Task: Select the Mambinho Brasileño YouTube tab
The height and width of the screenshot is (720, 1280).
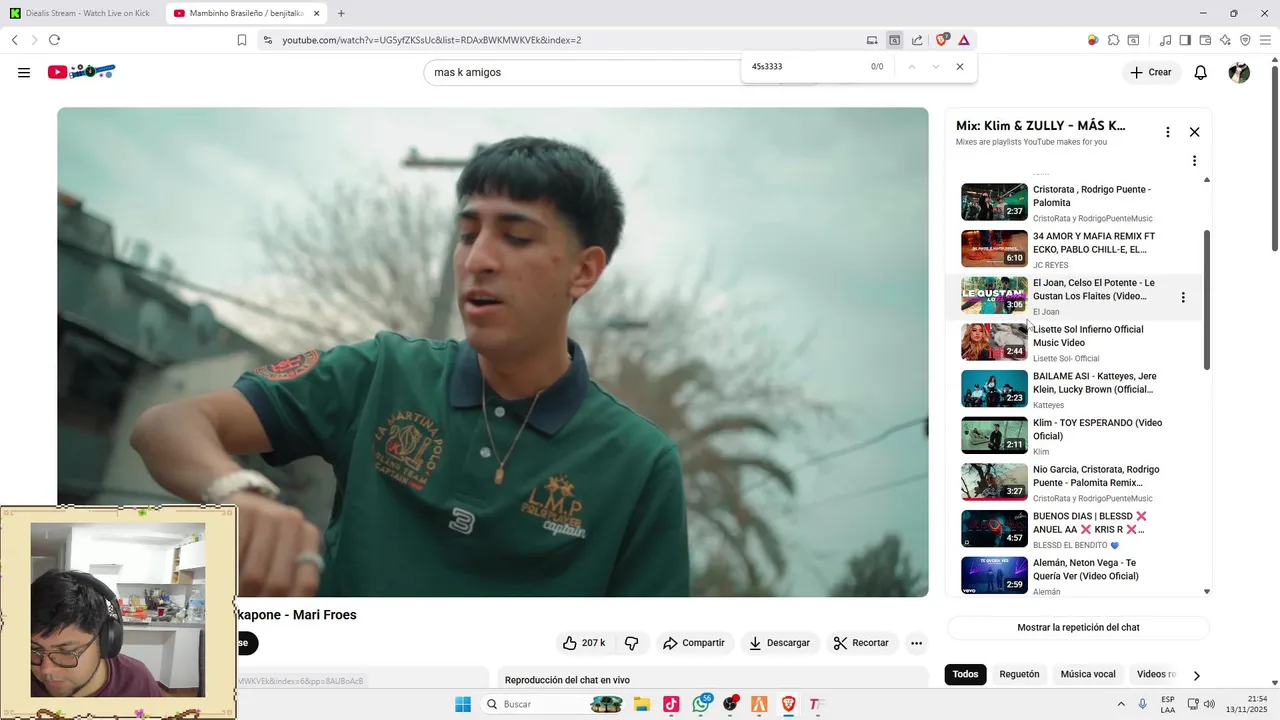Action: point(245,13)
